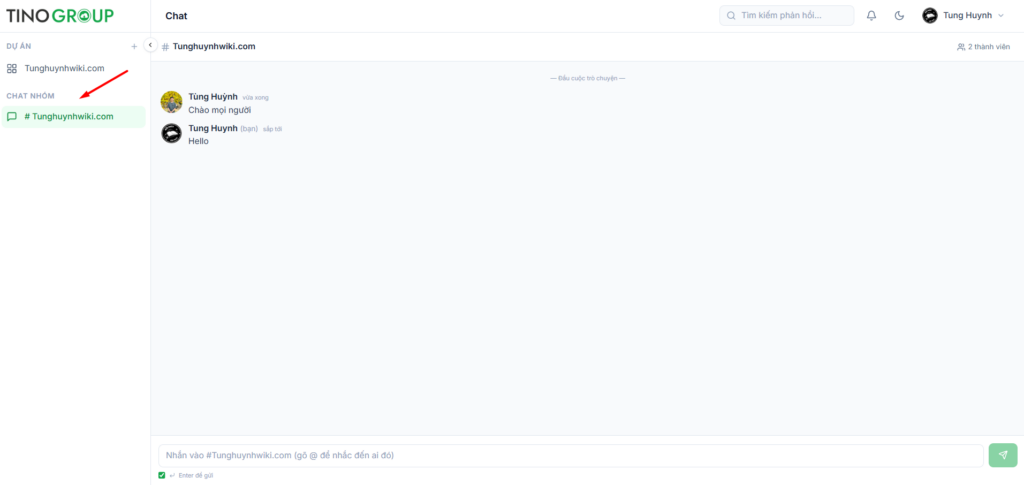This screenshot has width=1024, height=485.
Task: Toggle dark mode moon icon
Action: pos(899,16)
